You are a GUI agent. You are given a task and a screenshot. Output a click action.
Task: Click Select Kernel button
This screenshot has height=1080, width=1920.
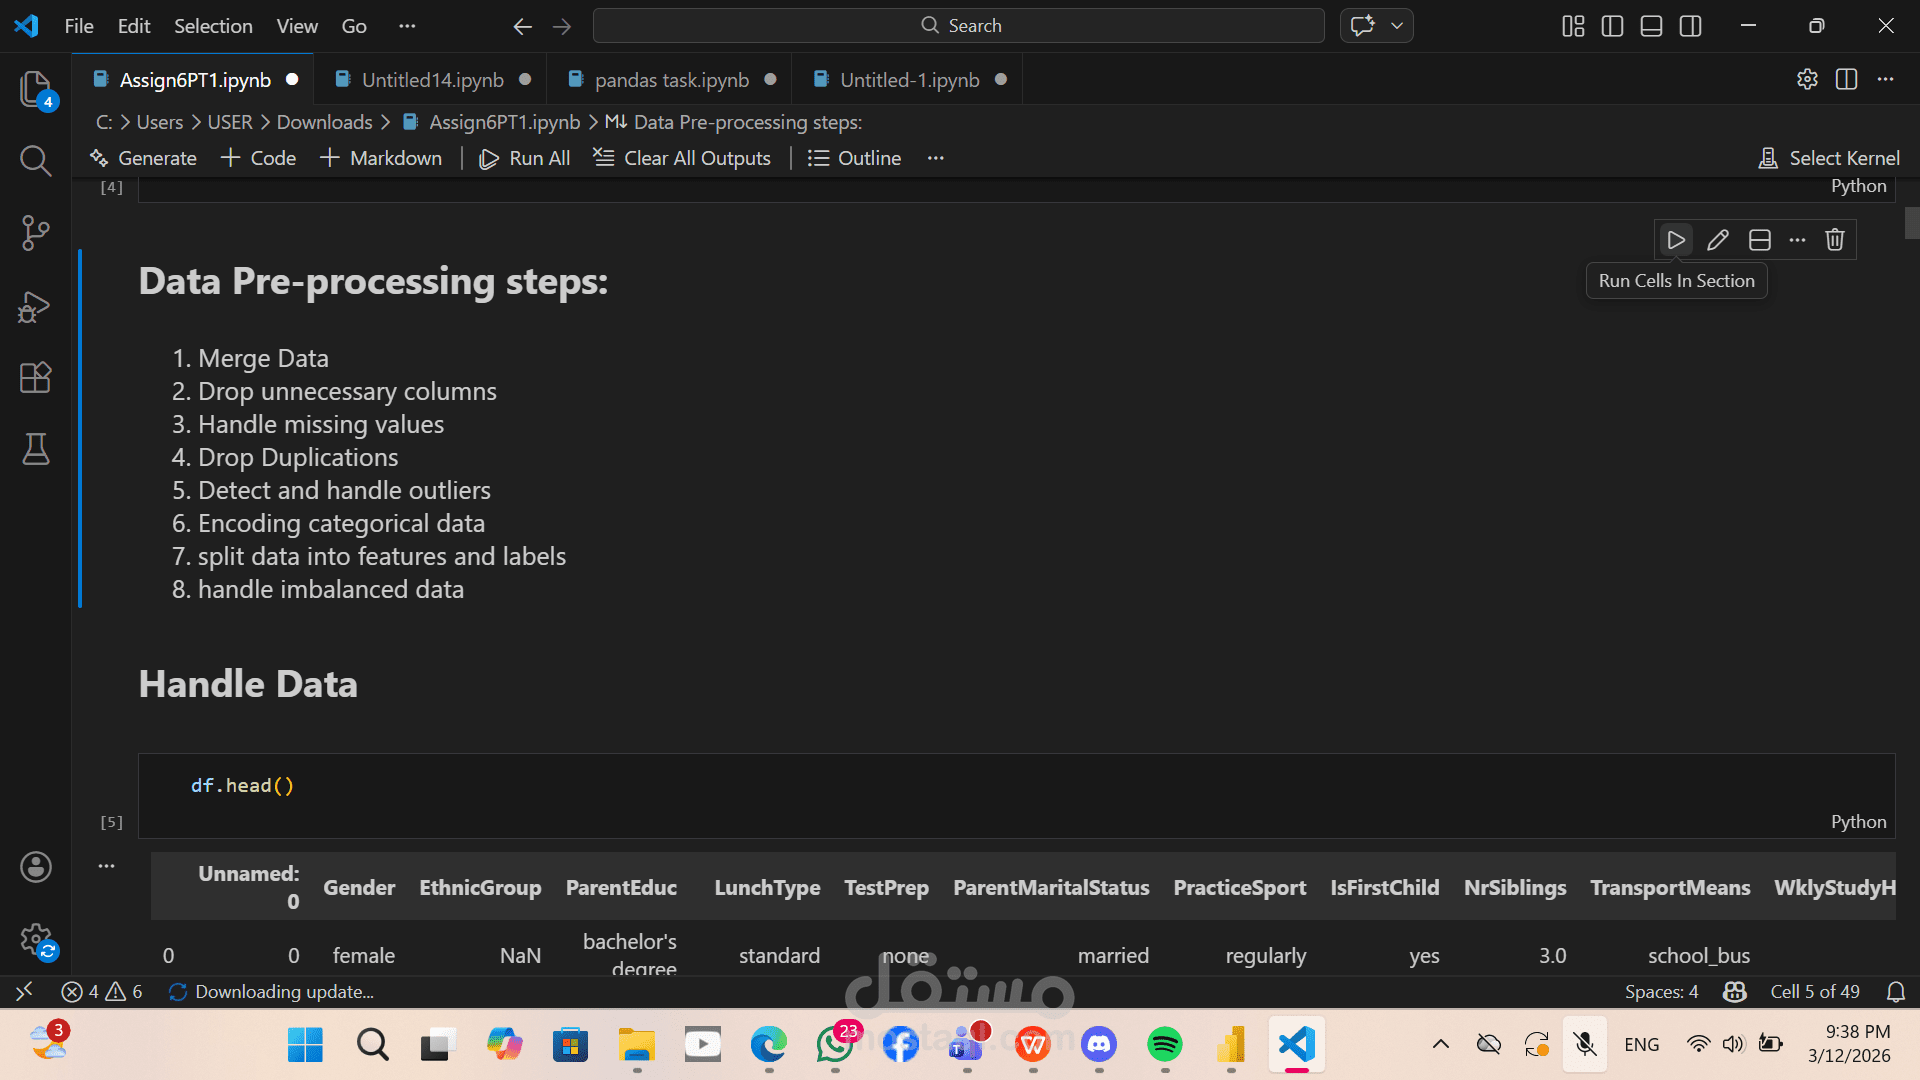point(1829,158)
